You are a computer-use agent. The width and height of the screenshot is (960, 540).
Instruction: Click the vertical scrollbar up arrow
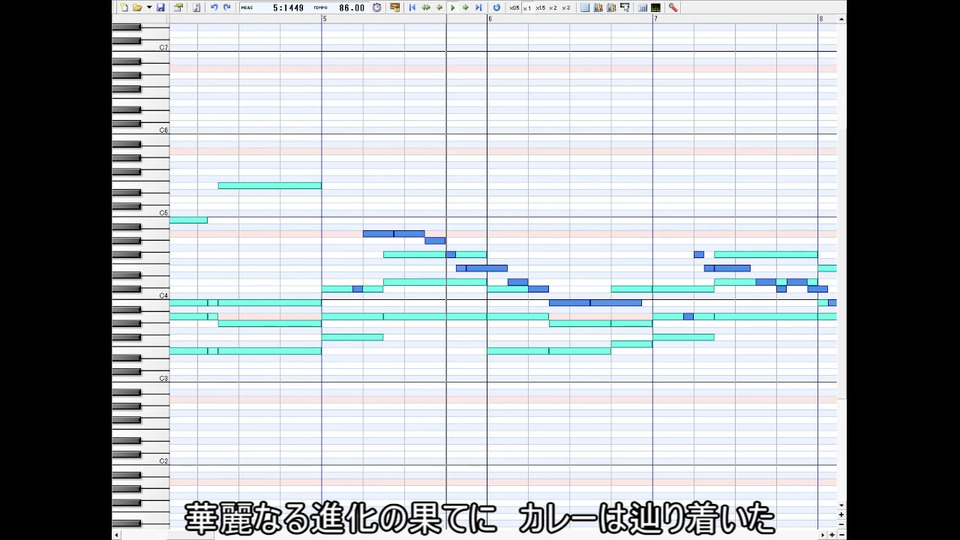(x=841, y=20)
